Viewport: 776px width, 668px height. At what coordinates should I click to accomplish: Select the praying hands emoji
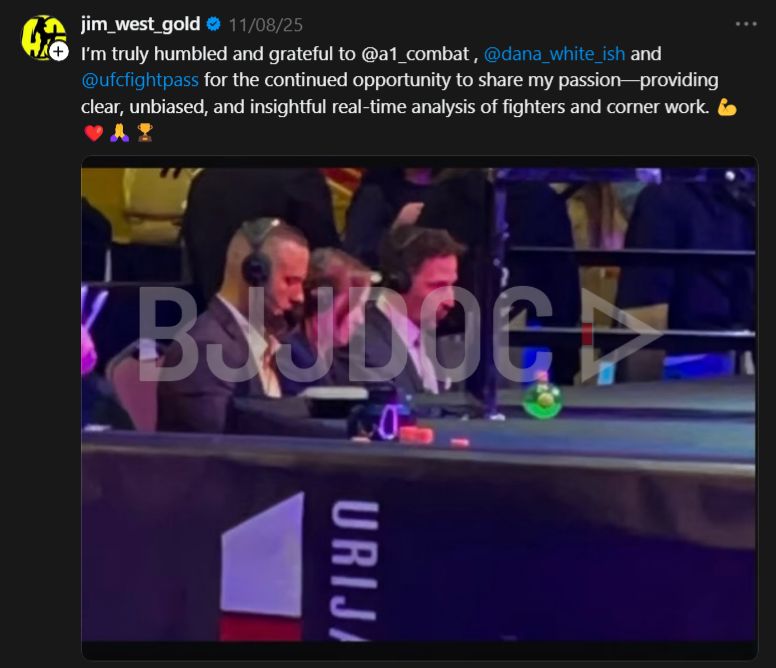[x=119, y=133]
